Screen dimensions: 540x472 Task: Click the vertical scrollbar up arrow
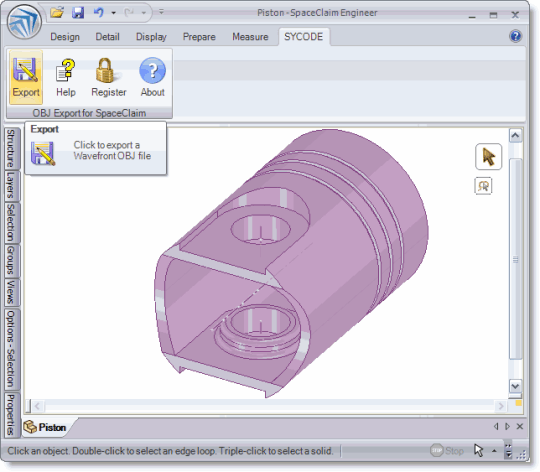pyautogui.click(x=515, y=135)
